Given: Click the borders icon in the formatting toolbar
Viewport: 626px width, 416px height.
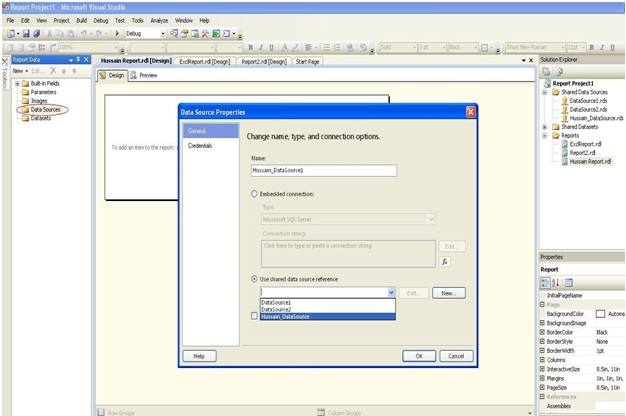Looking at the screenshot, I should (484, 48).
